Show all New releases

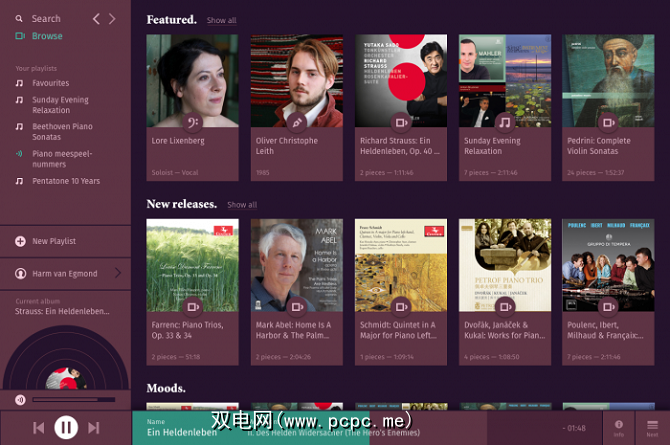(x=242, y=205)
